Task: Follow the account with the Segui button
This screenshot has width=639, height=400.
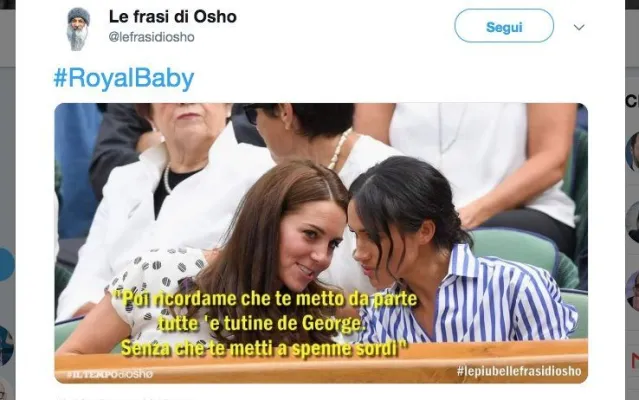Action: (x=504, y=26)
